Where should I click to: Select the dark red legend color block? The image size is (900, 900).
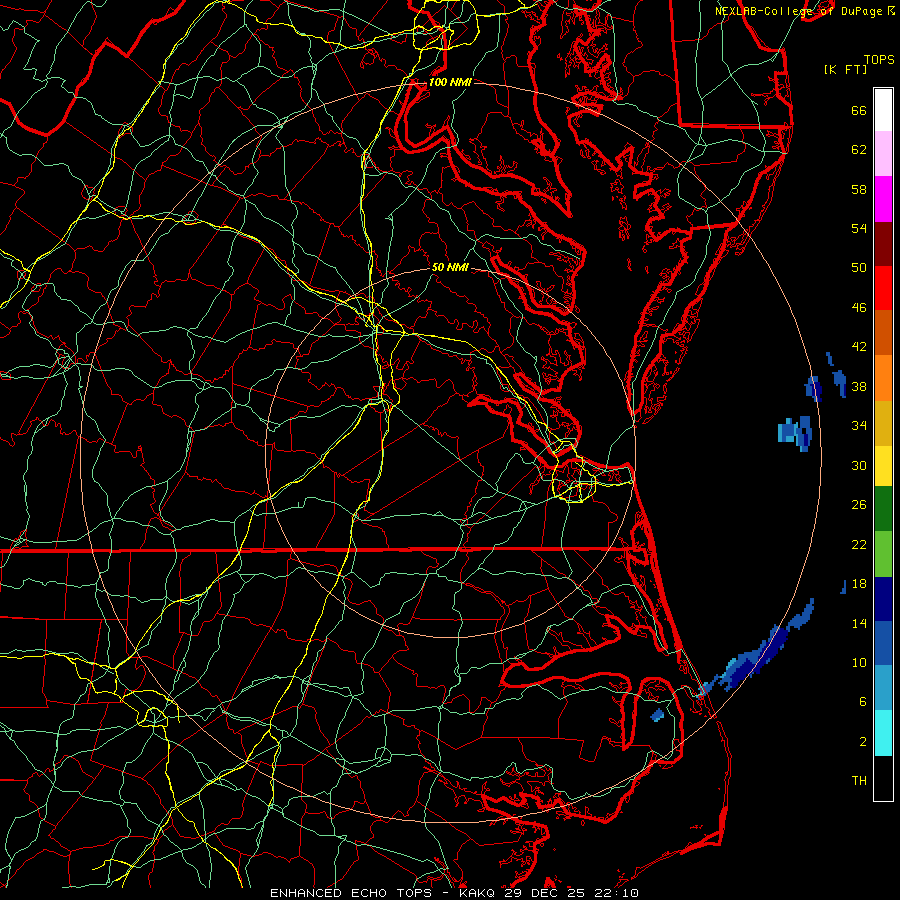pyautogui.click(x=883, y=244)
